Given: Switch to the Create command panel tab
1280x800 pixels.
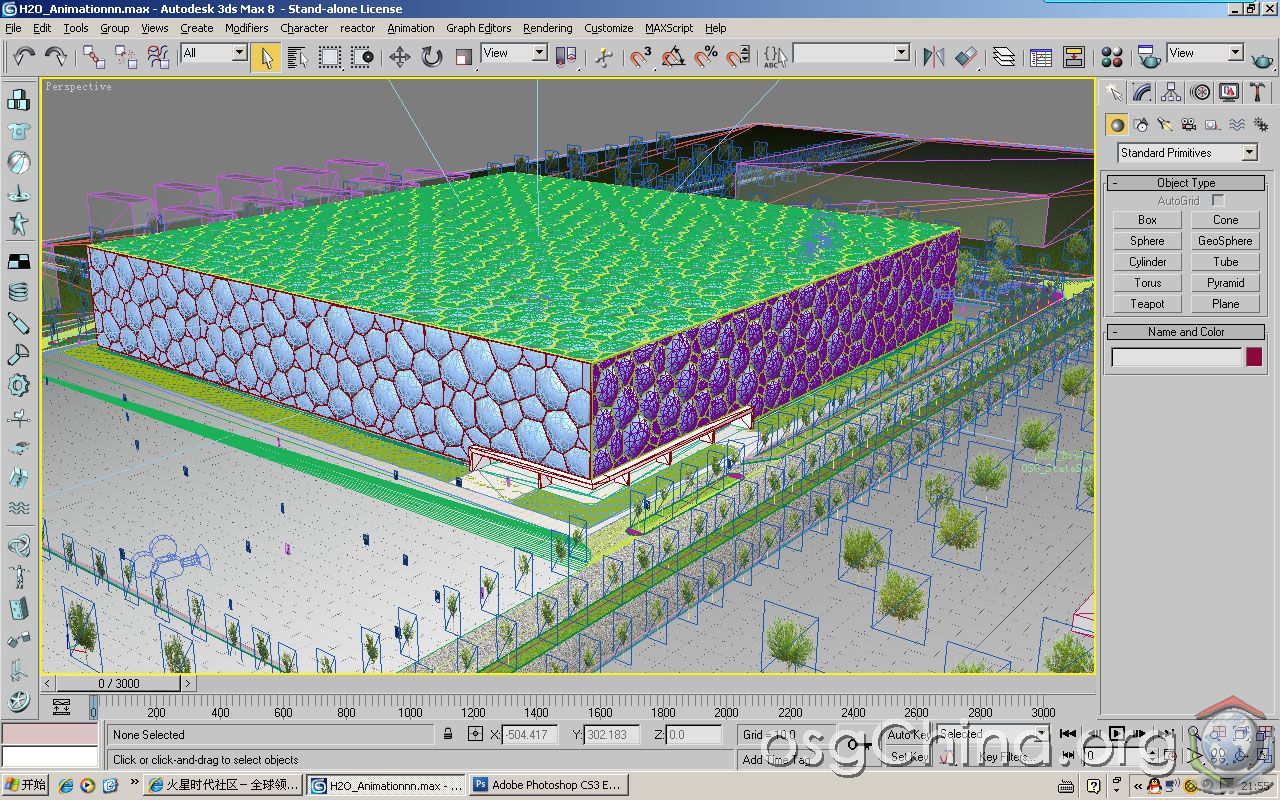Looking at the screenshot, I should click(x=1113, y=93).
